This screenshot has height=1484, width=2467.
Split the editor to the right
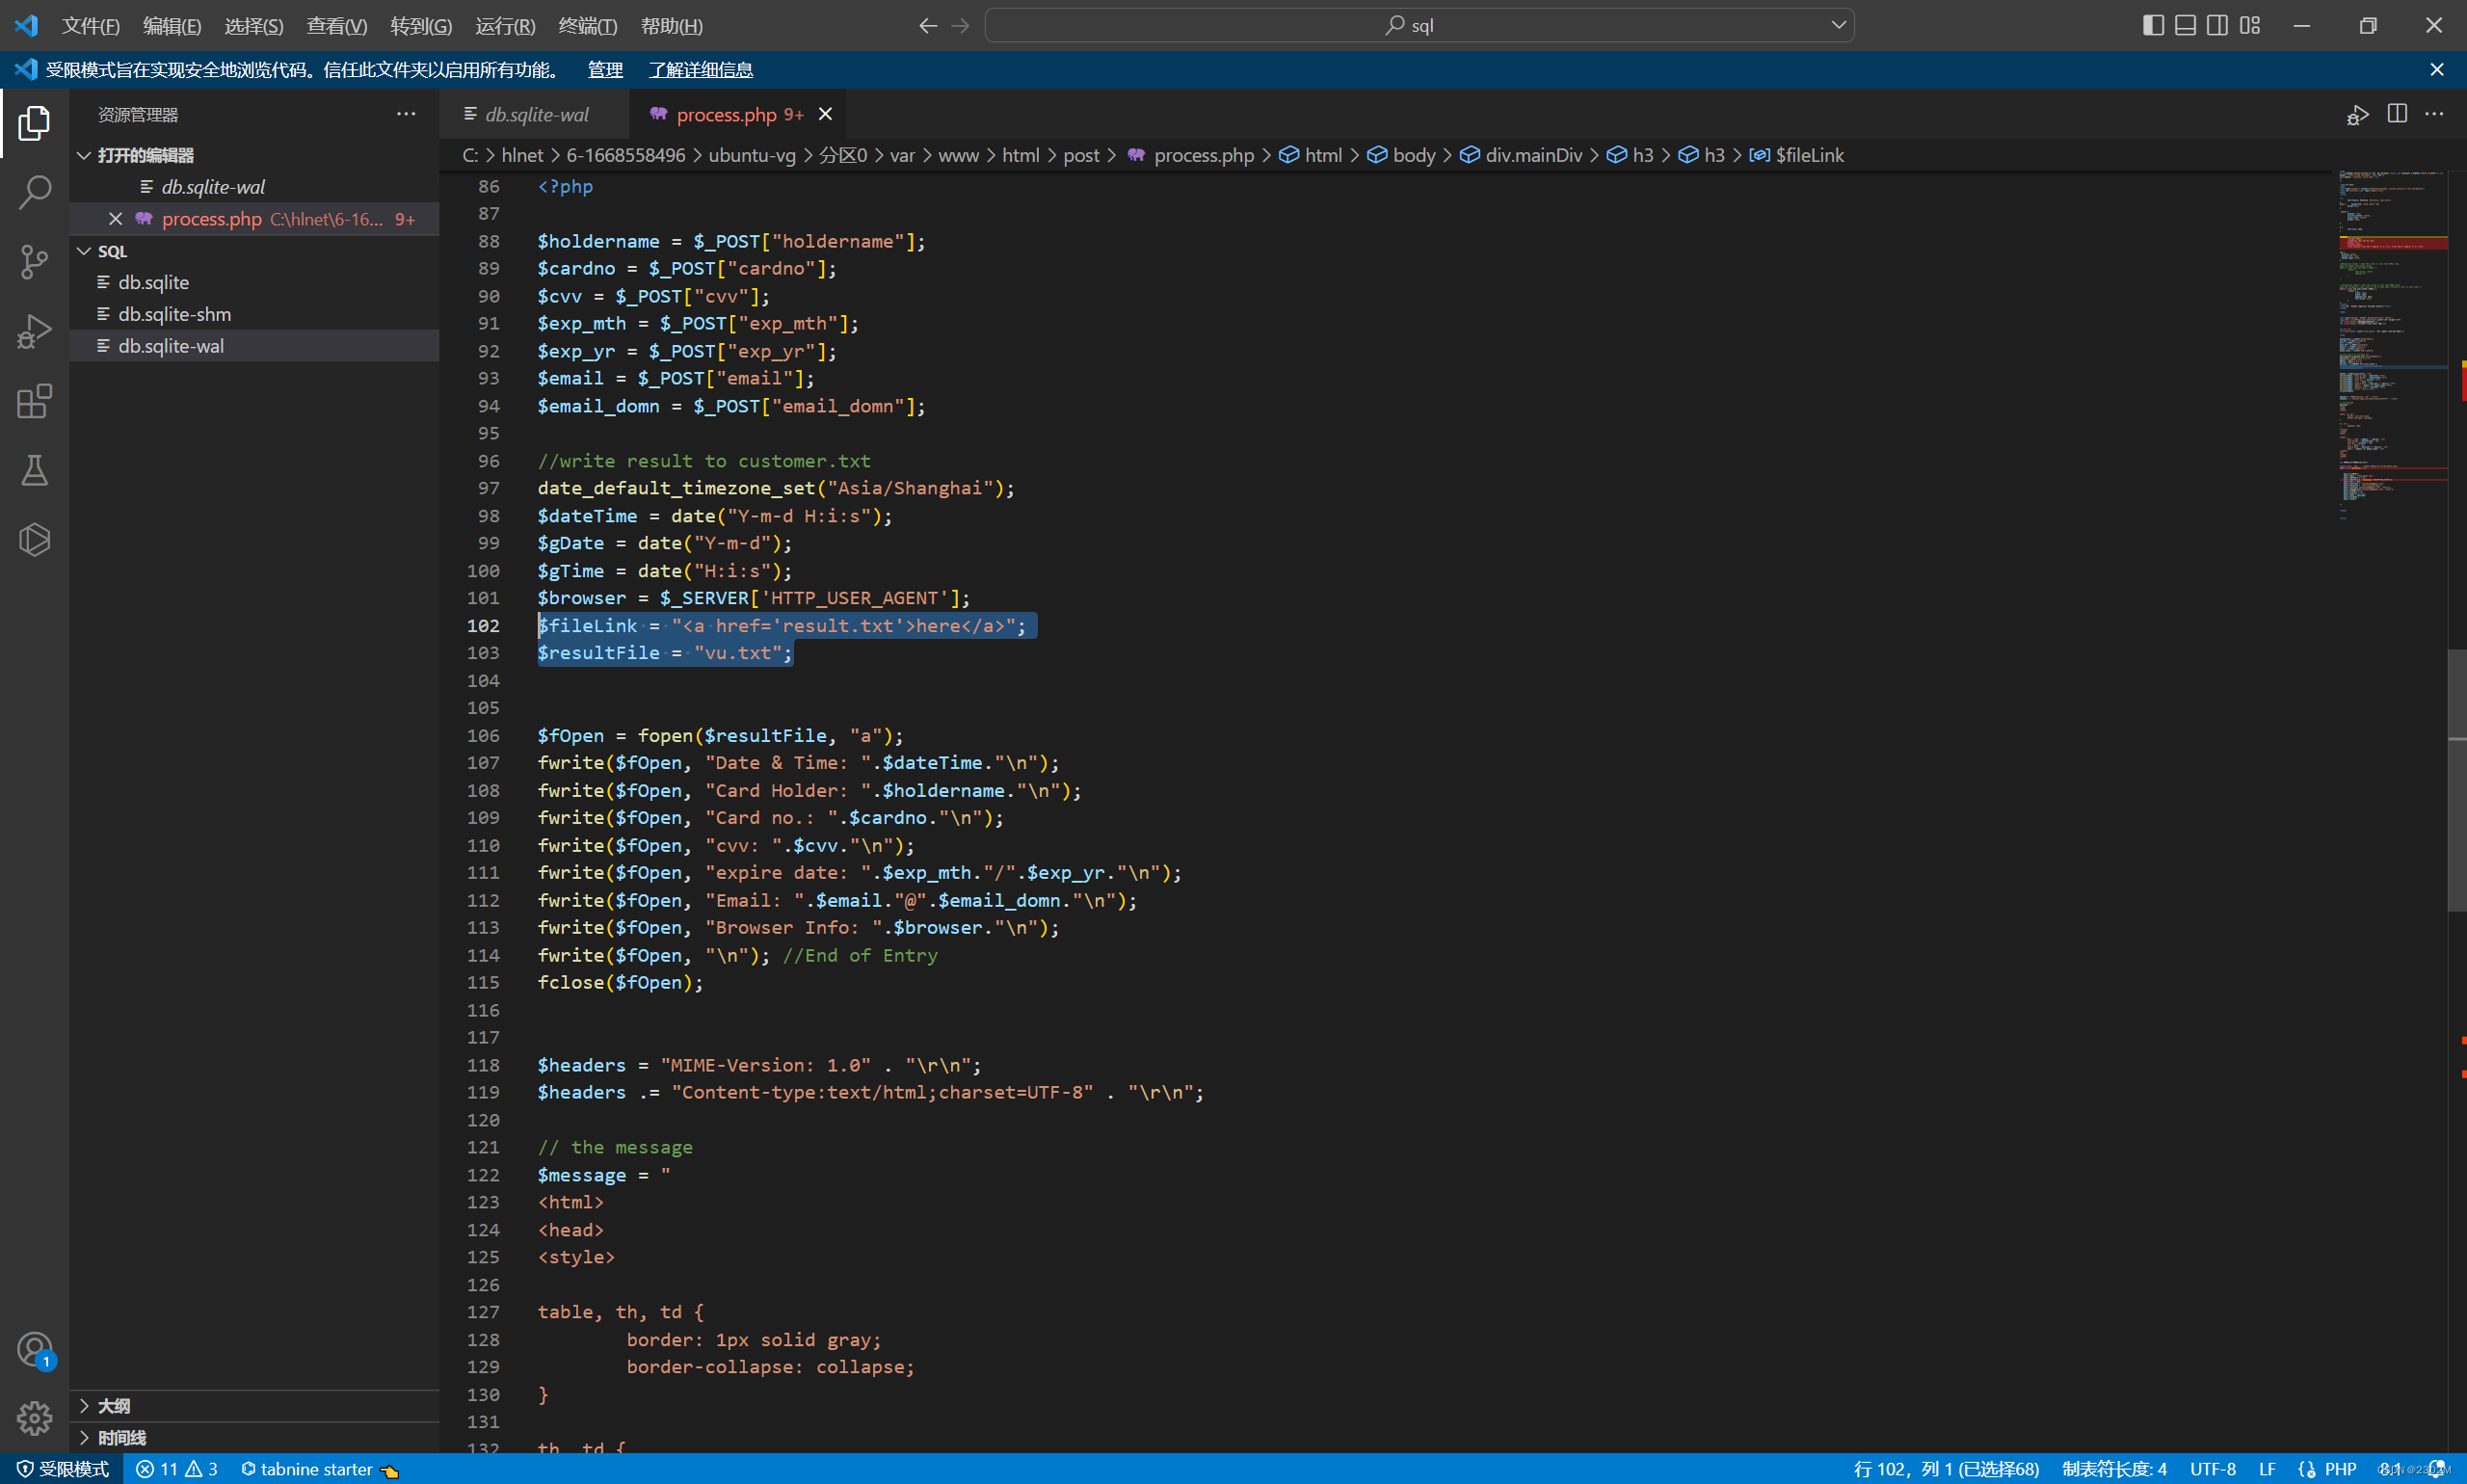click(x=2397, y=114)
